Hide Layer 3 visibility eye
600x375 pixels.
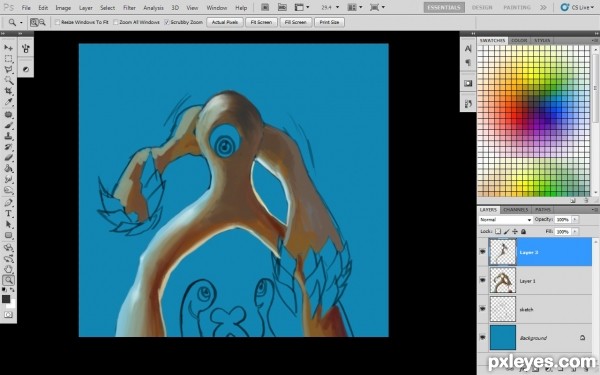(483, 251)
